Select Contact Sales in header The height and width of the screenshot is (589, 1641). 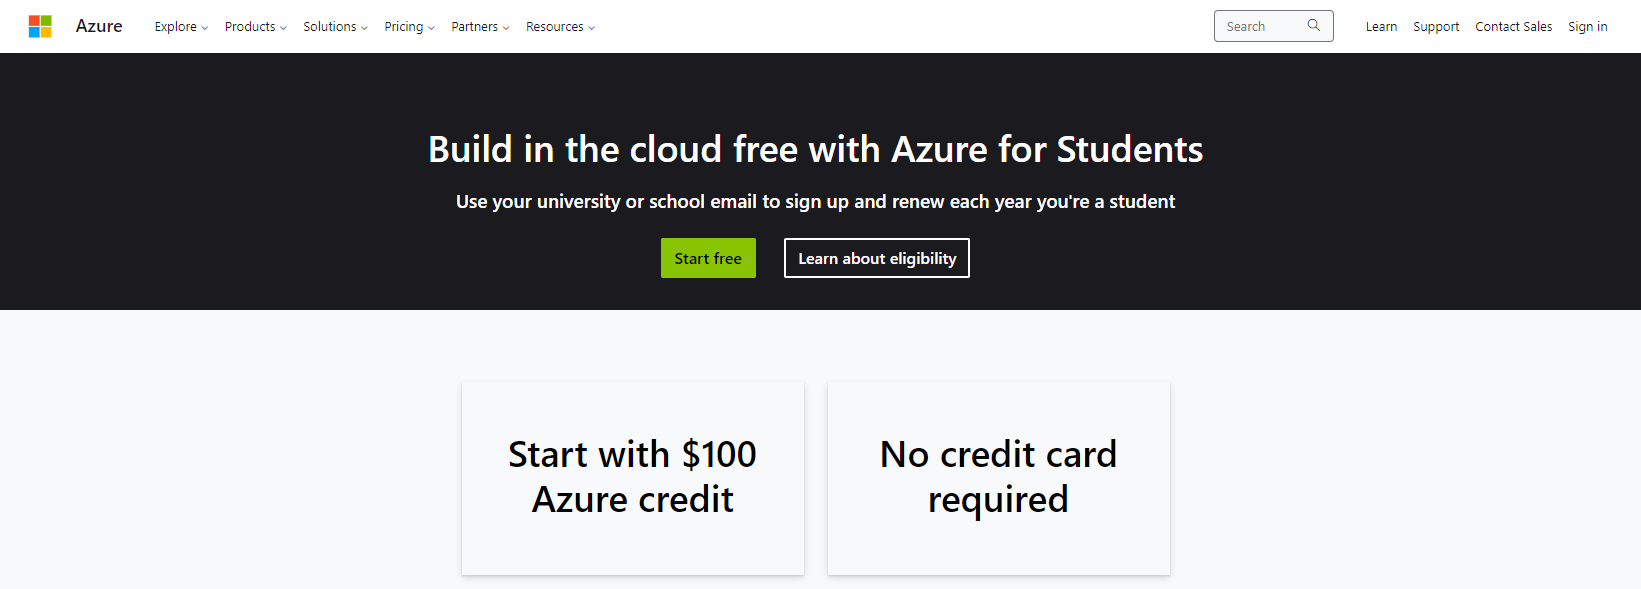coord(1514,27)
